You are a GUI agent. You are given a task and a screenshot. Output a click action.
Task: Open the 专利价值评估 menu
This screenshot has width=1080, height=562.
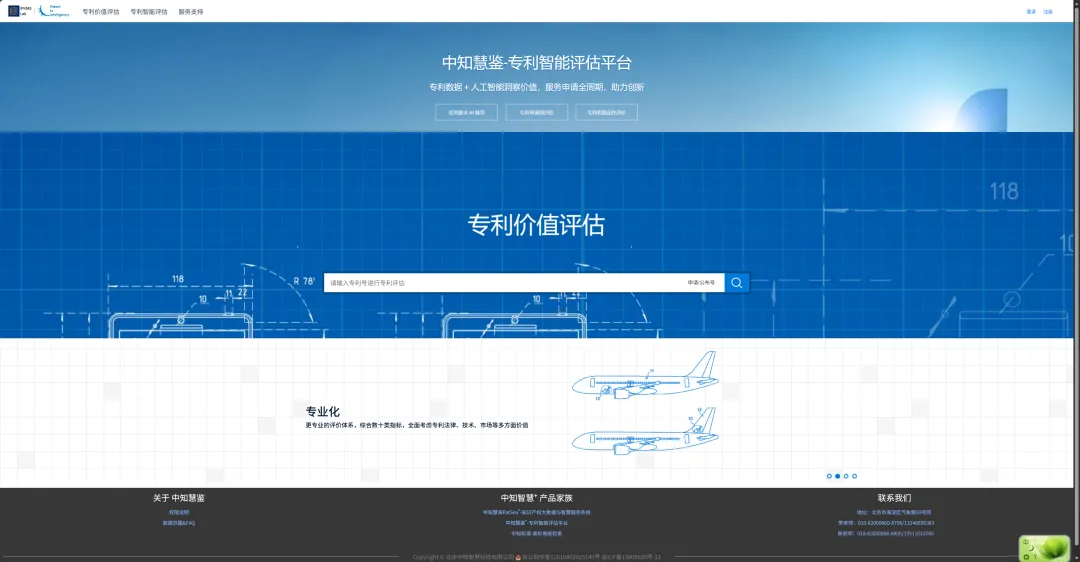point(101,12)
